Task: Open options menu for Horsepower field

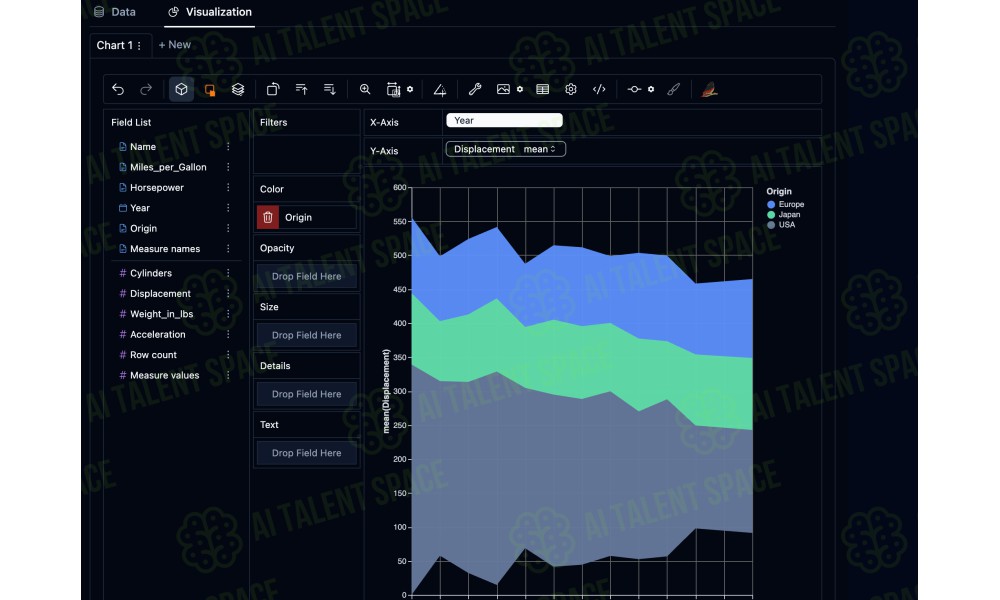Action: coord(228,187)
